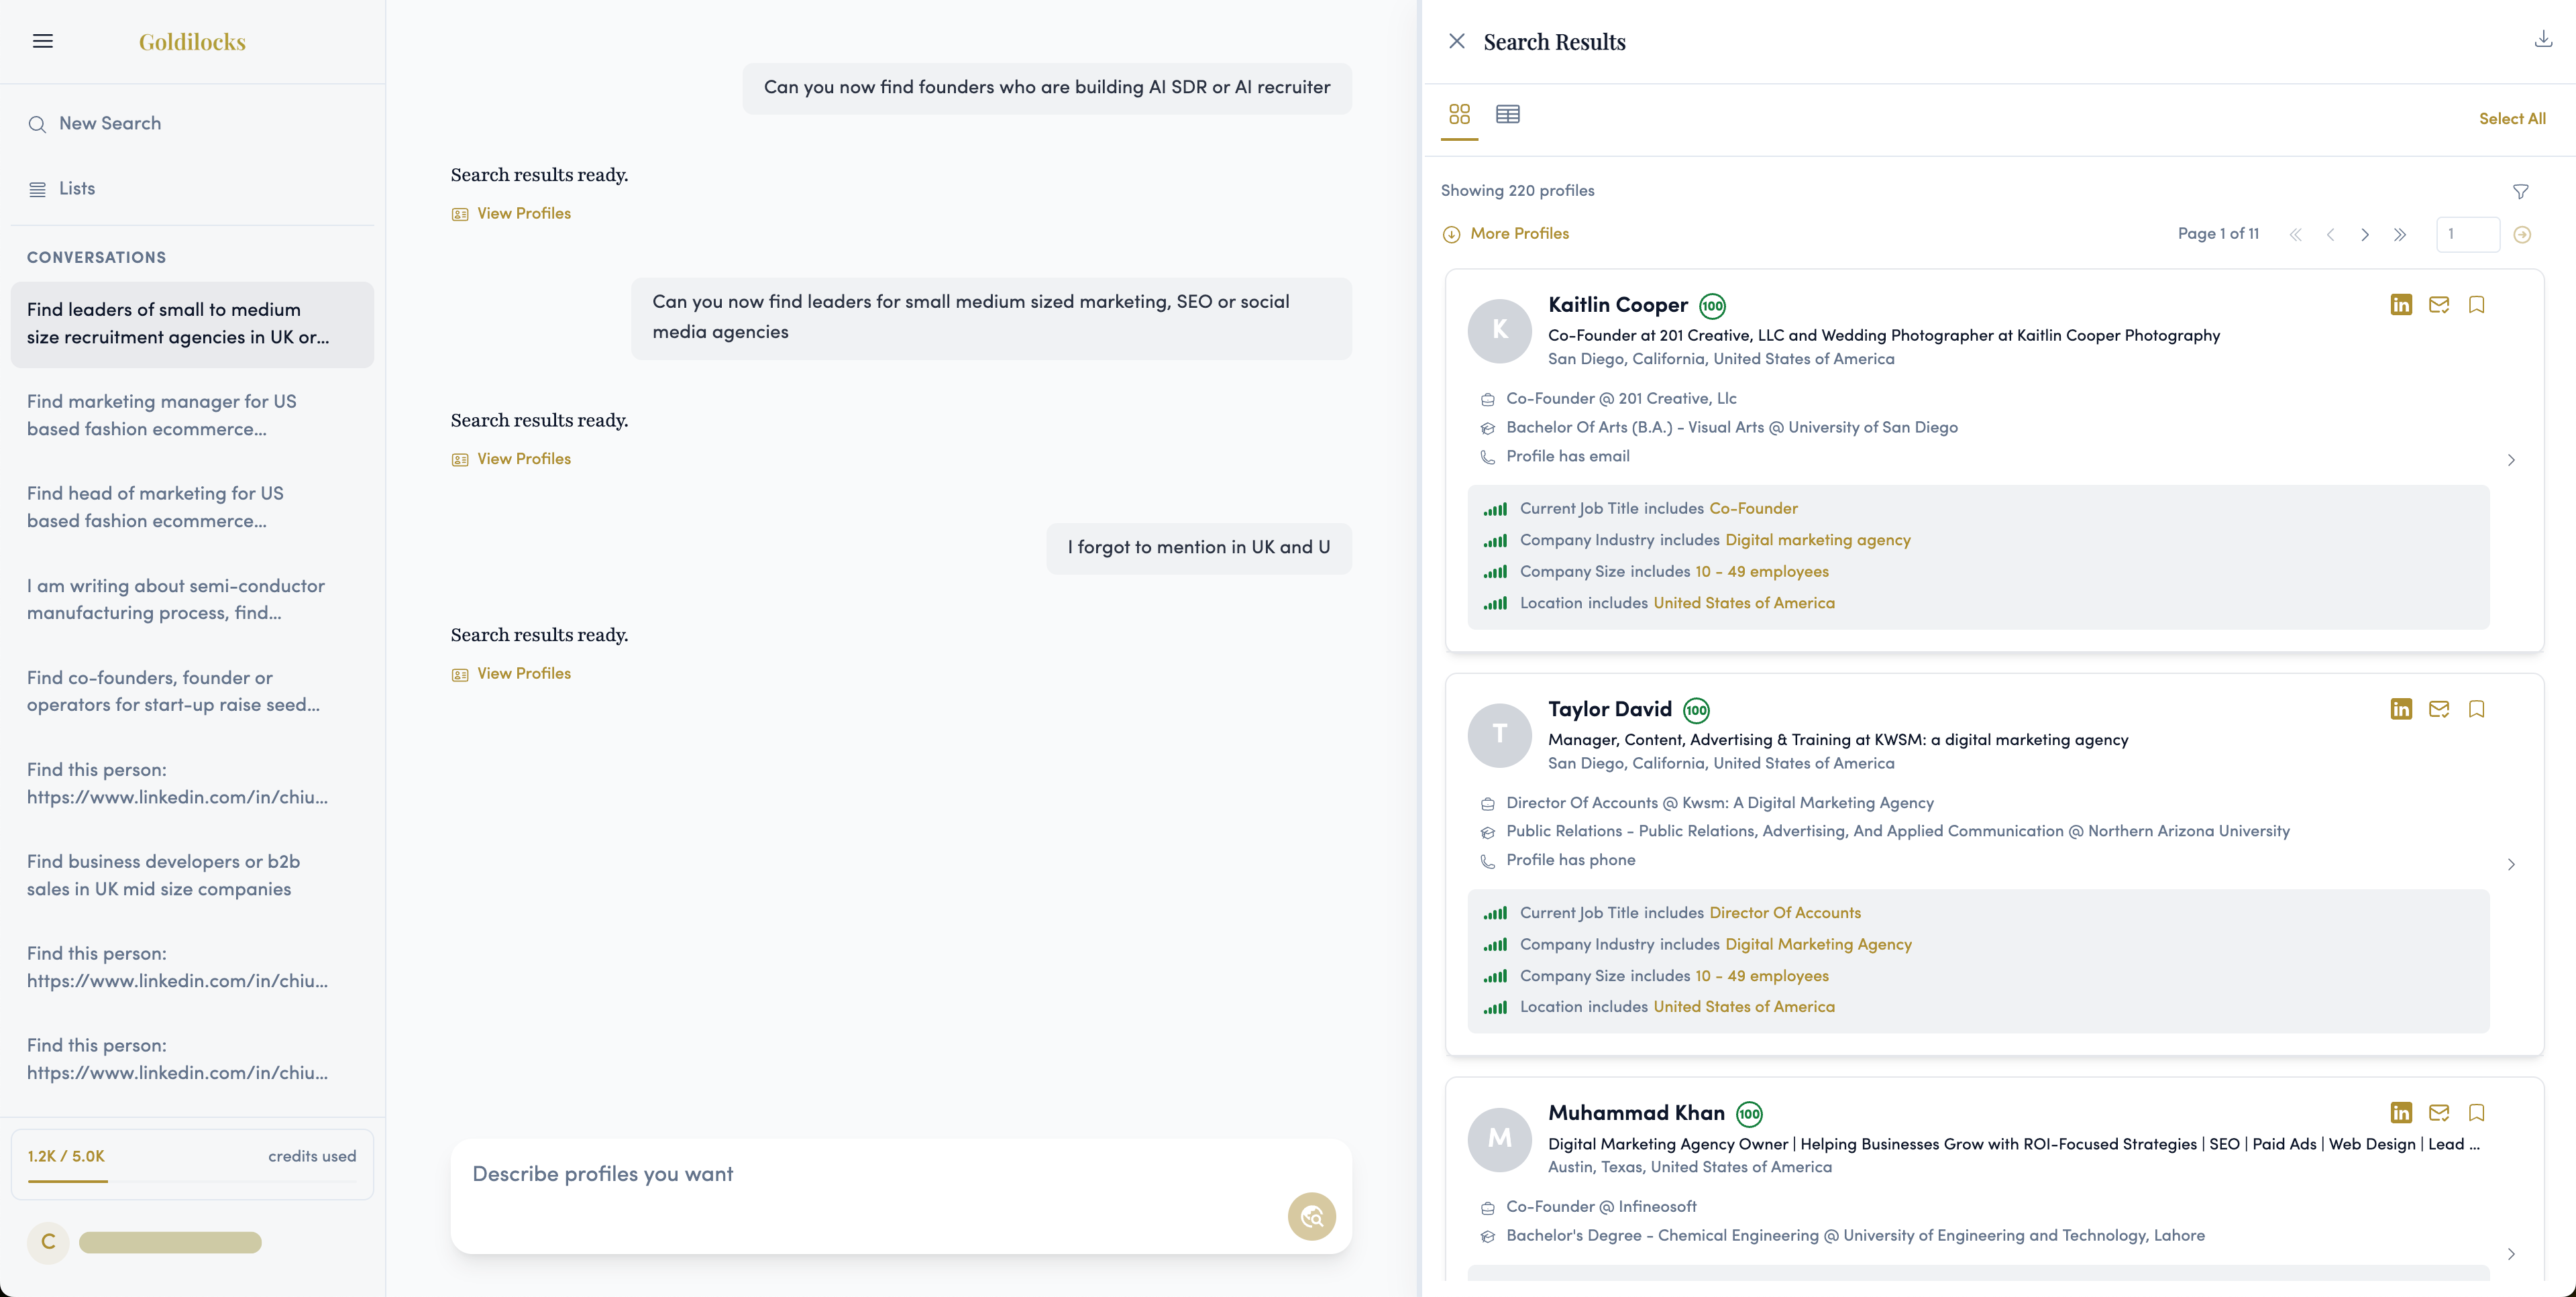The width and height of the screenshot is (2576, 1297).
Task: Click the More Profiles download arrow icon
Action: click(x=1452, y=234)
